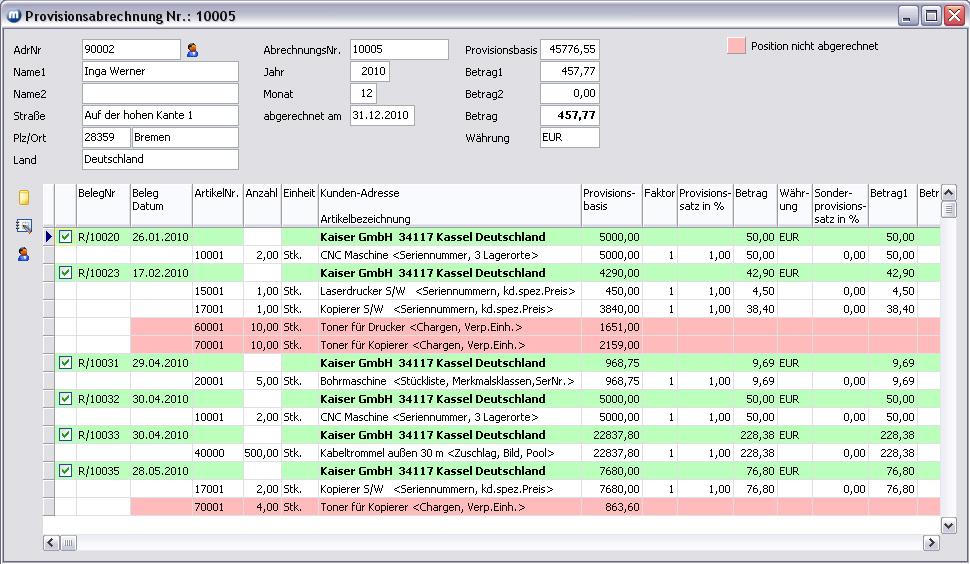Image resolution: width=970 pixels, height=564 pixels.
Task: Click into the Name1 field with Inga Werner
Action: (x=160, y=72)
